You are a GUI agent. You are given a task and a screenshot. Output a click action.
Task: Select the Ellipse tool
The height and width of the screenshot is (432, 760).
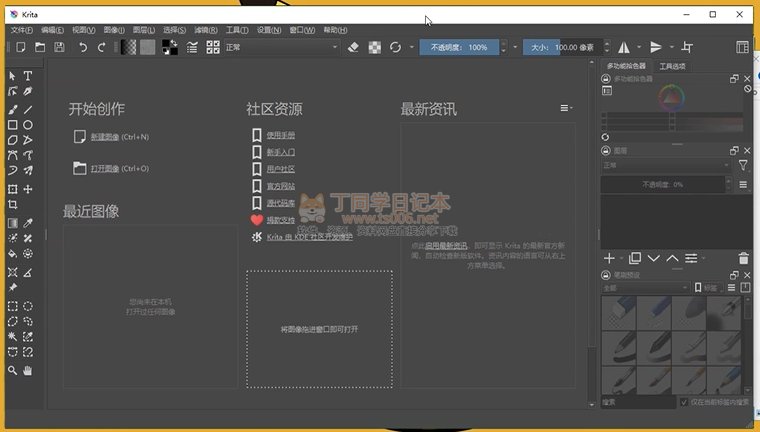pyautogui.click(x=28, y=125)
